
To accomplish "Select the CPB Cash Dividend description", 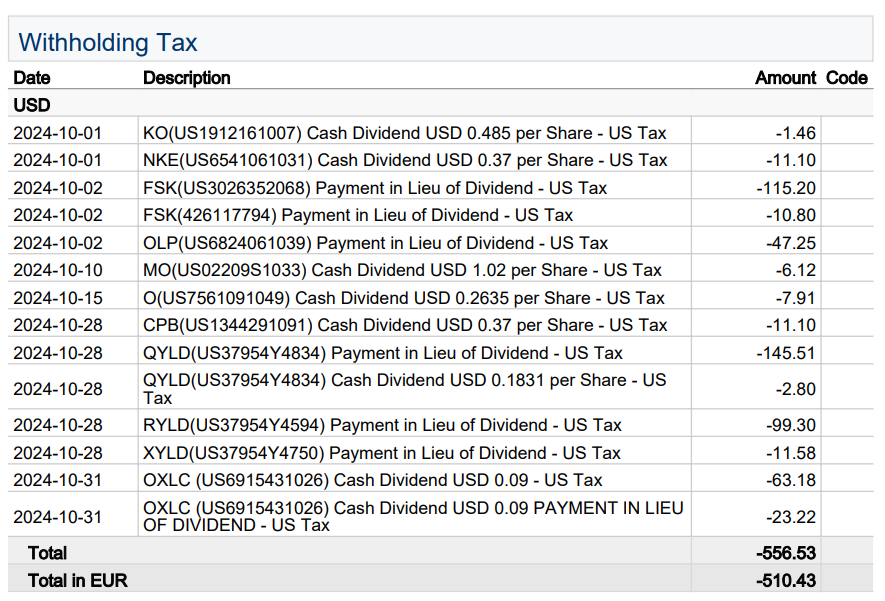I will point(405,325).
